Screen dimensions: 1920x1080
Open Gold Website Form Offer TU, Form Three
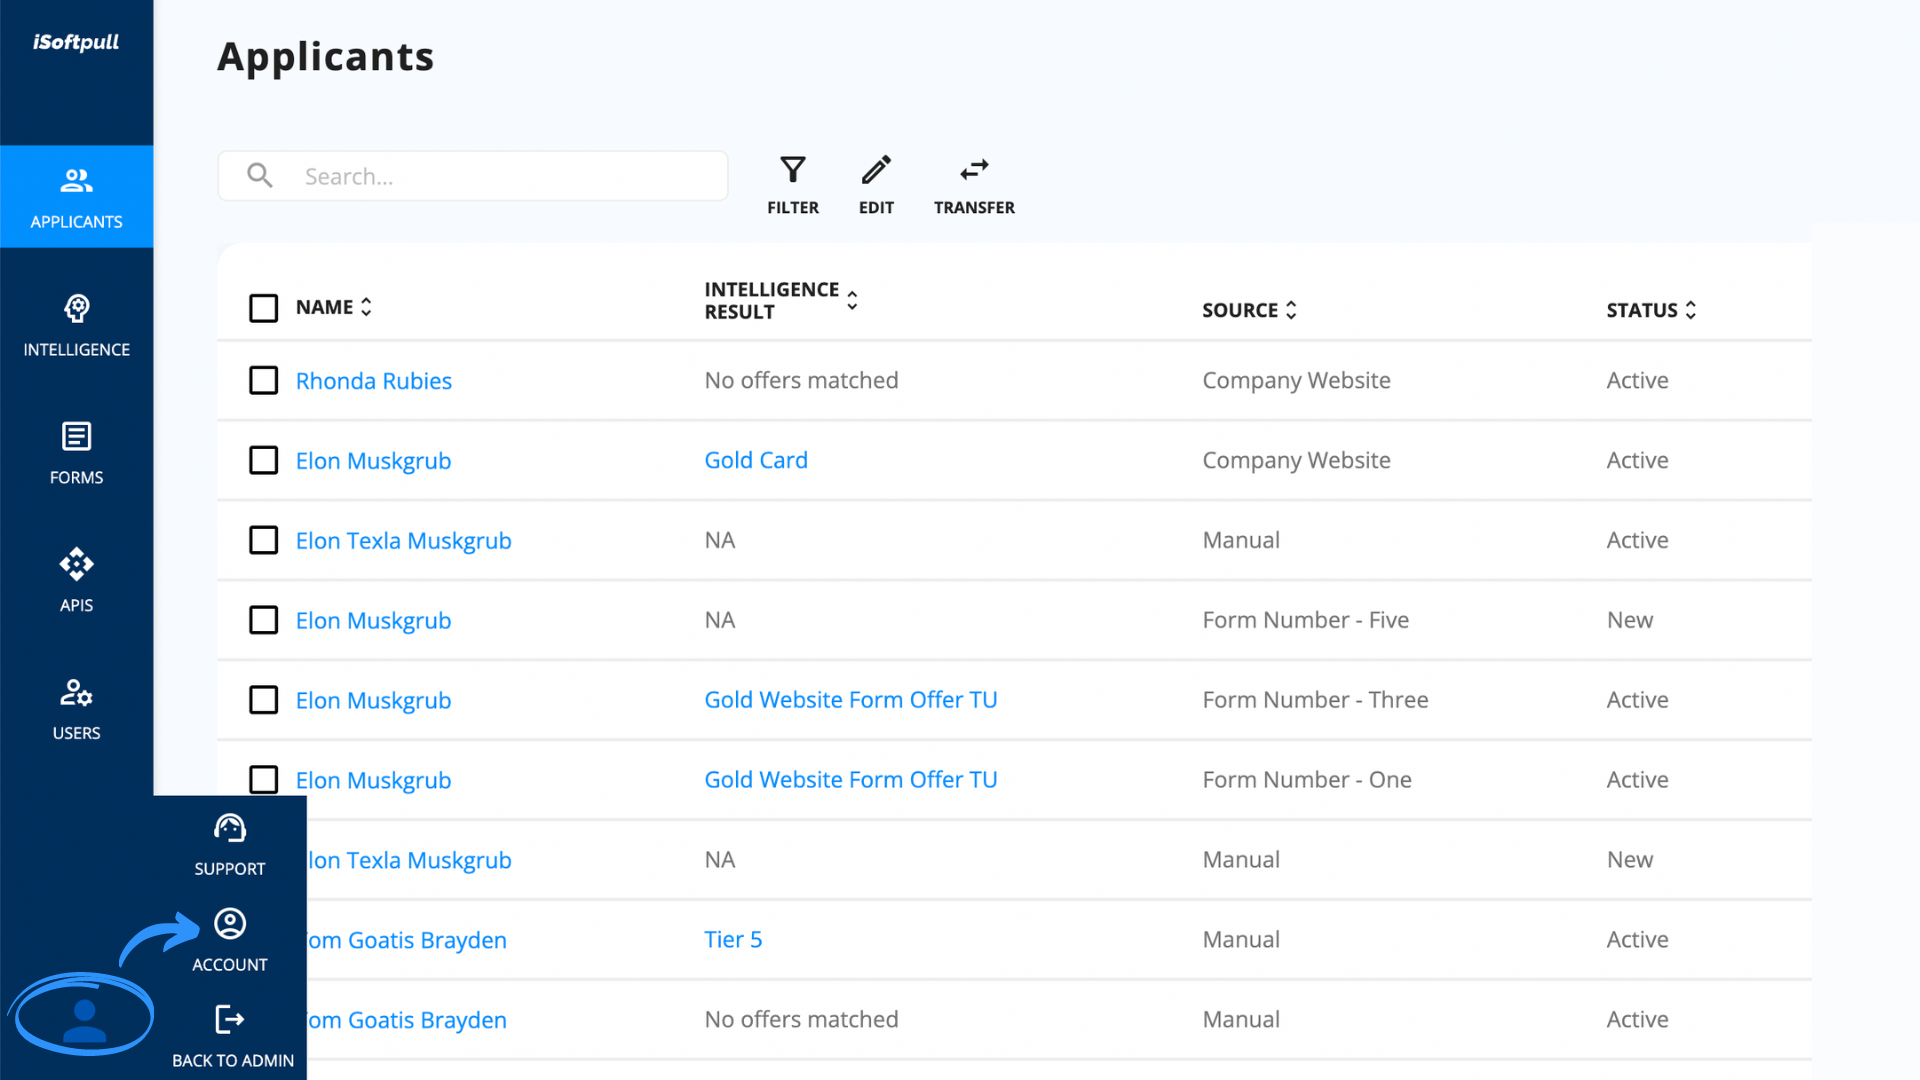851,700
